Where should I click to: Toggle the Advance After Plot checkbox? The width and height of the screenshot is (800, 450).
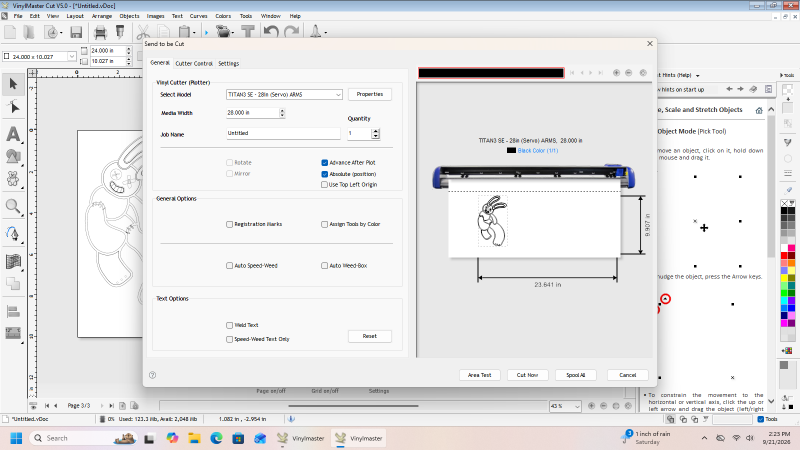[x=324, y=163]
